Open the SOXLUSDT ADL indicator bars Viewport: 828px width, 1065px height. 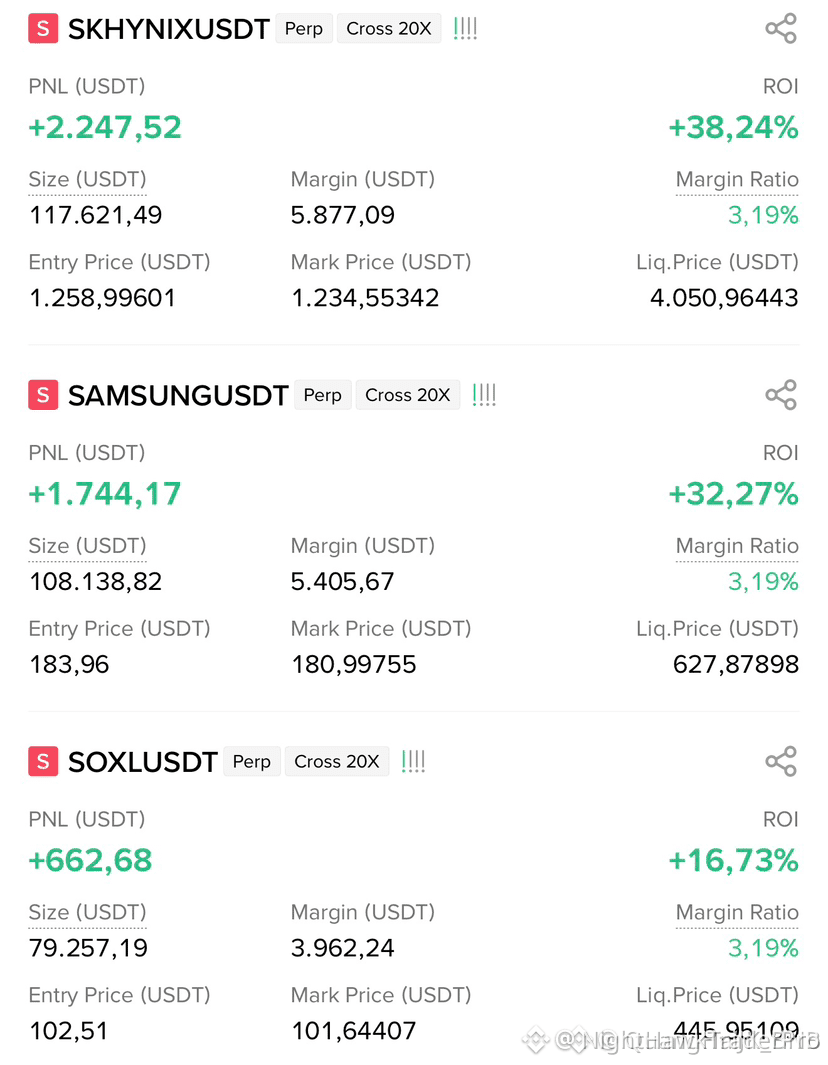tap(413, 761)
